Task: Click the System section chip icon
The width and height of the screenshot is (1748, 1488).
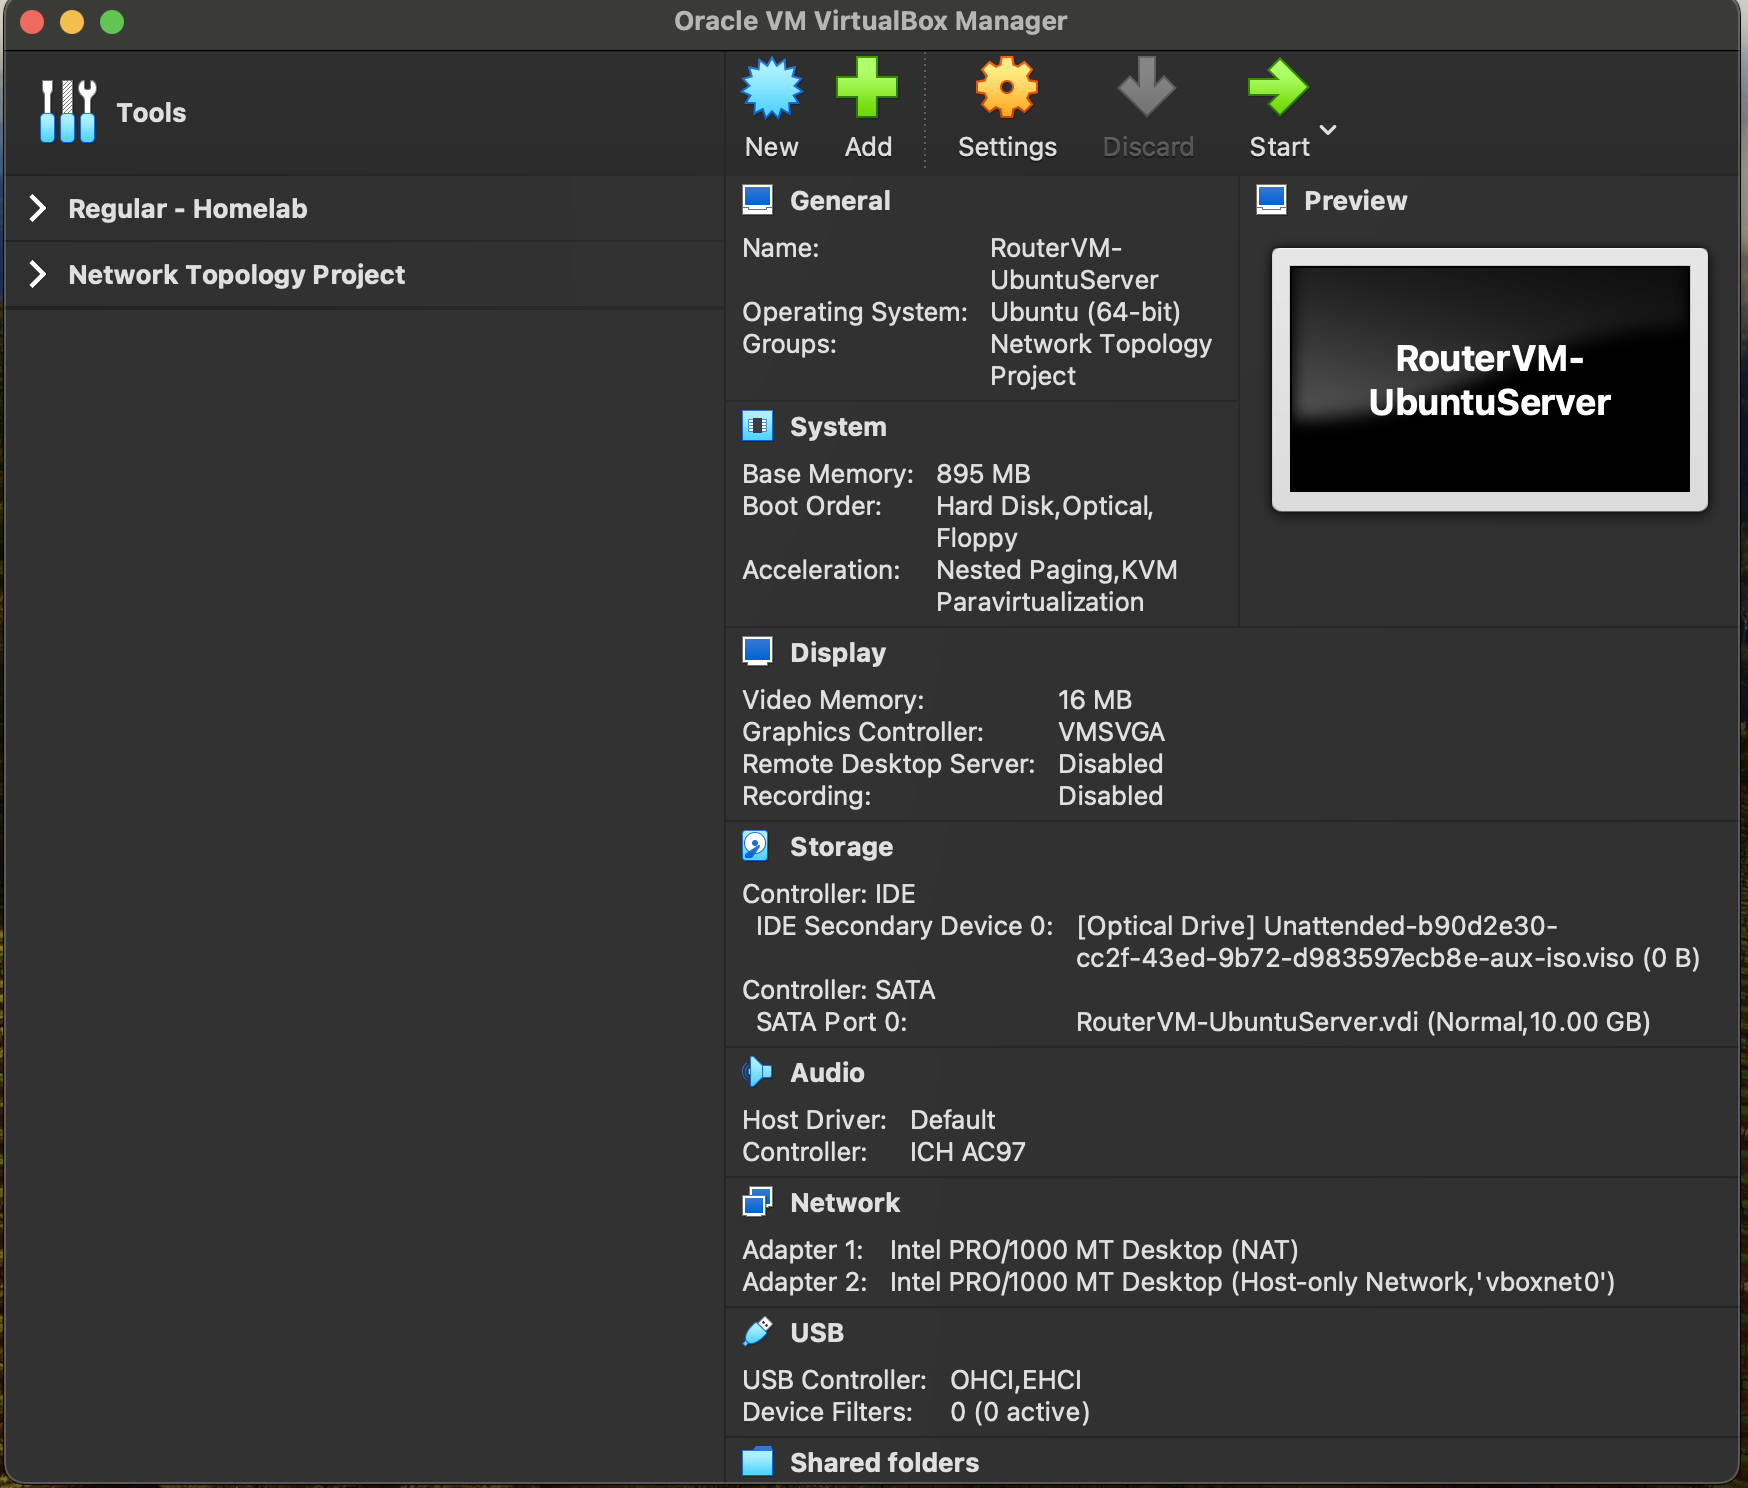Action: pyautogui.click(x=757, y=426)
